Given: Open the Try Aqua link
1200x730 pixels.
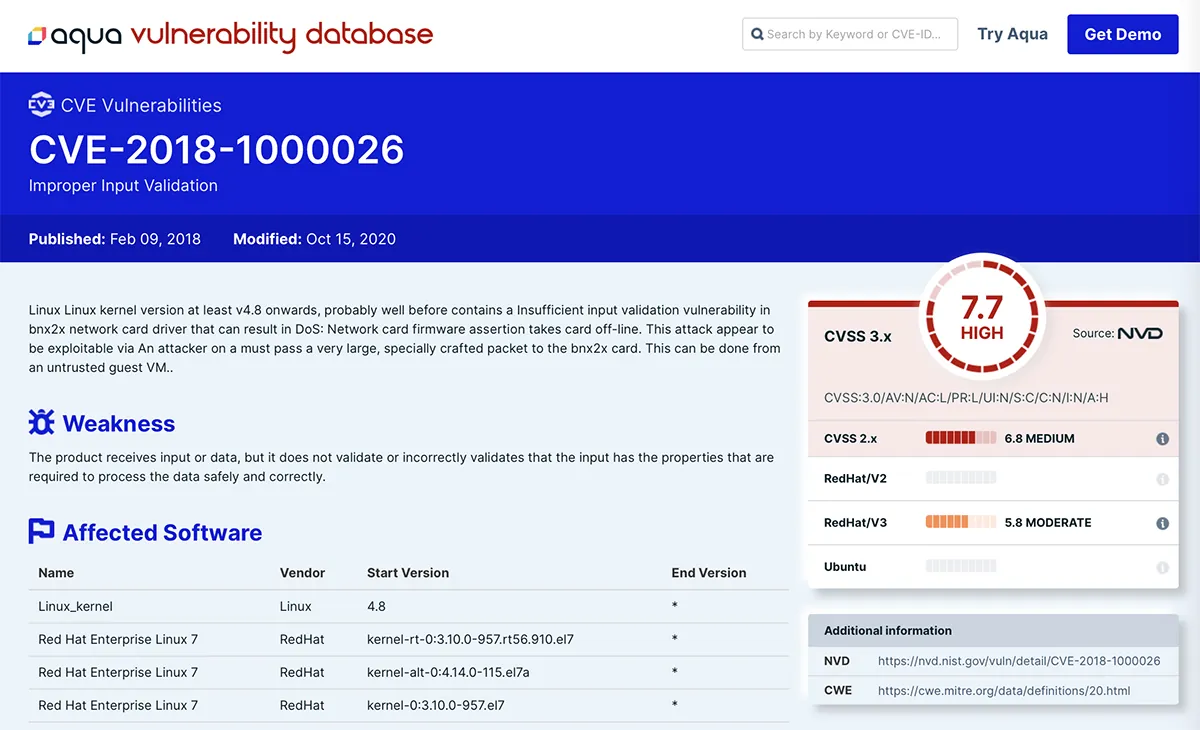Looking at the screenshot, I should [x=1012, y=34].
